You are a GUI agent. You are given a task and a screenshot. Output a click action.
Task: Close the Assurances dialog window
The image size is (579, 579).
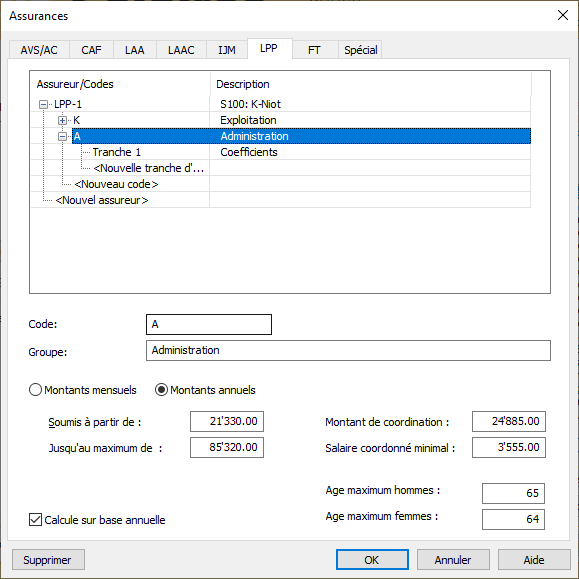pyautogui.click(x=563, y=16)
